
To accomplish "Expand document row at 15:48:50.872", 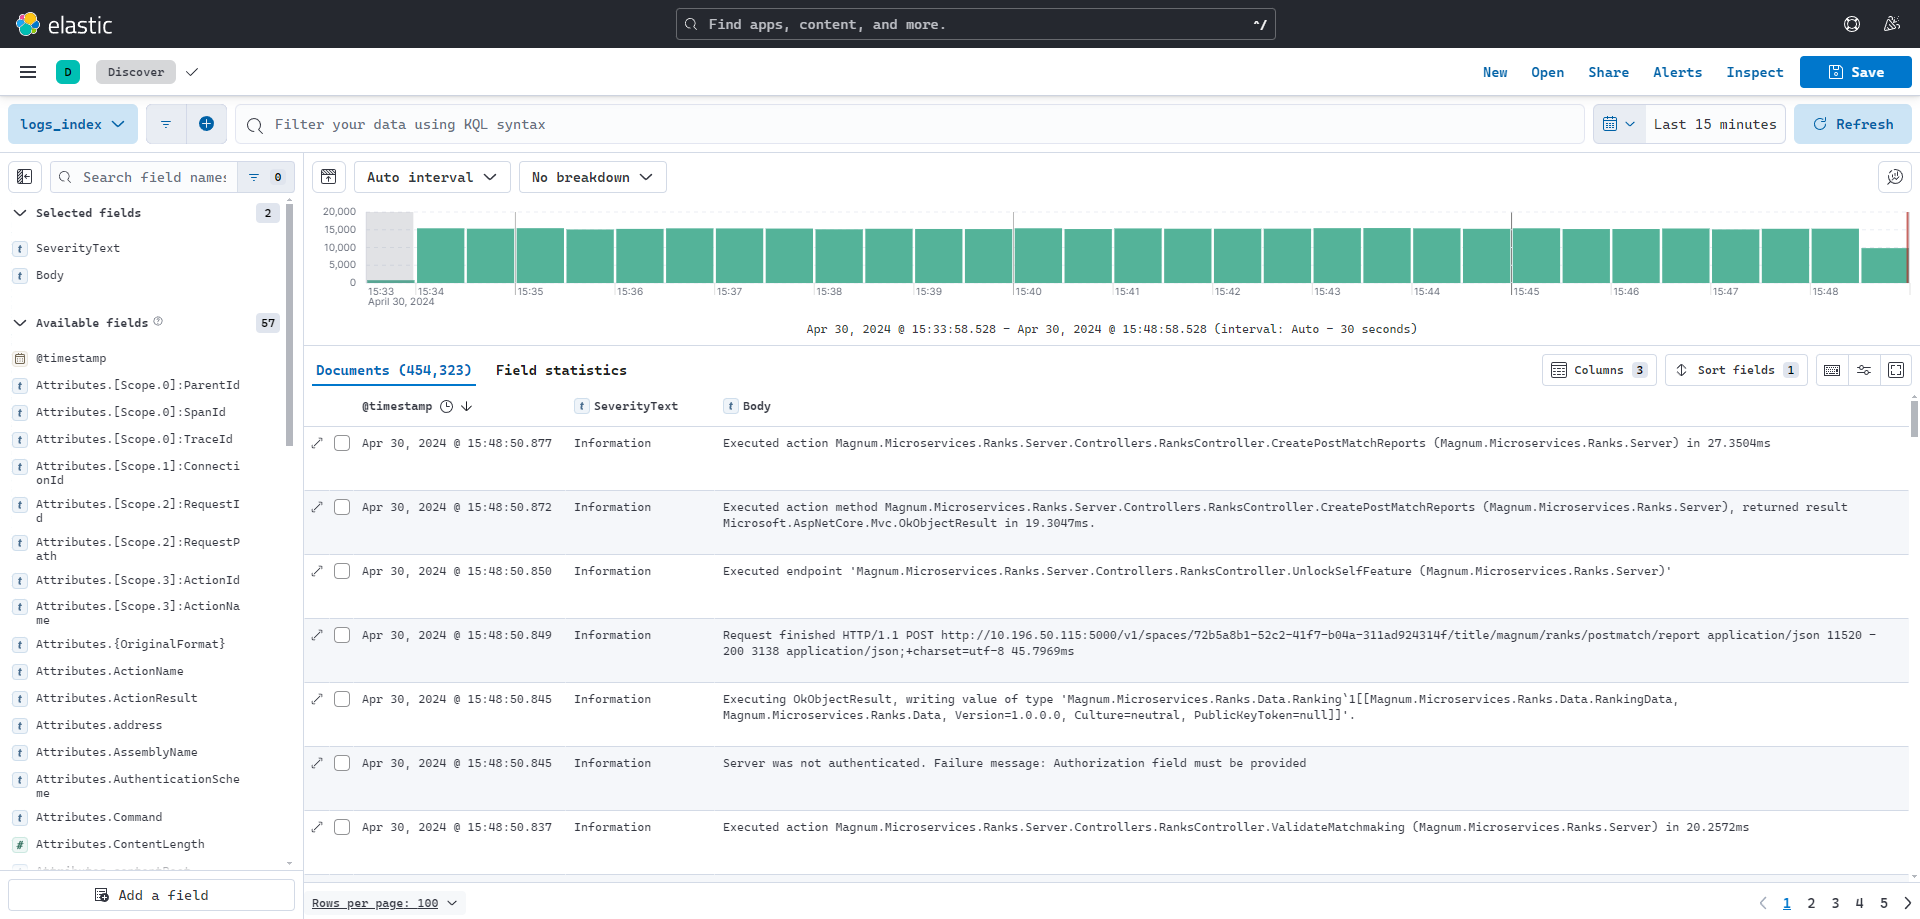I will click(317, 507).
